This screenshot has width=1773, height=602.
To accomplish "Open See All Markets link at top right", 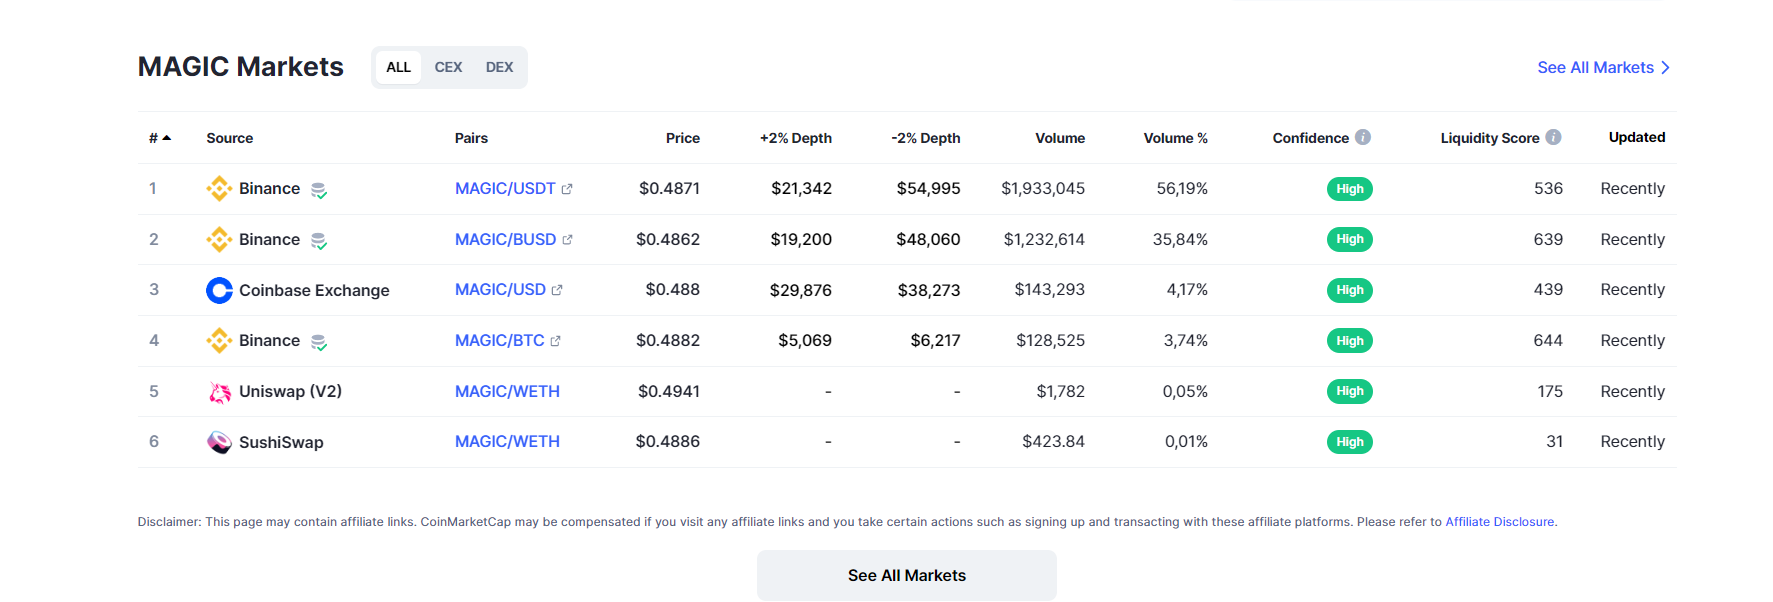I will point(1604,68).
